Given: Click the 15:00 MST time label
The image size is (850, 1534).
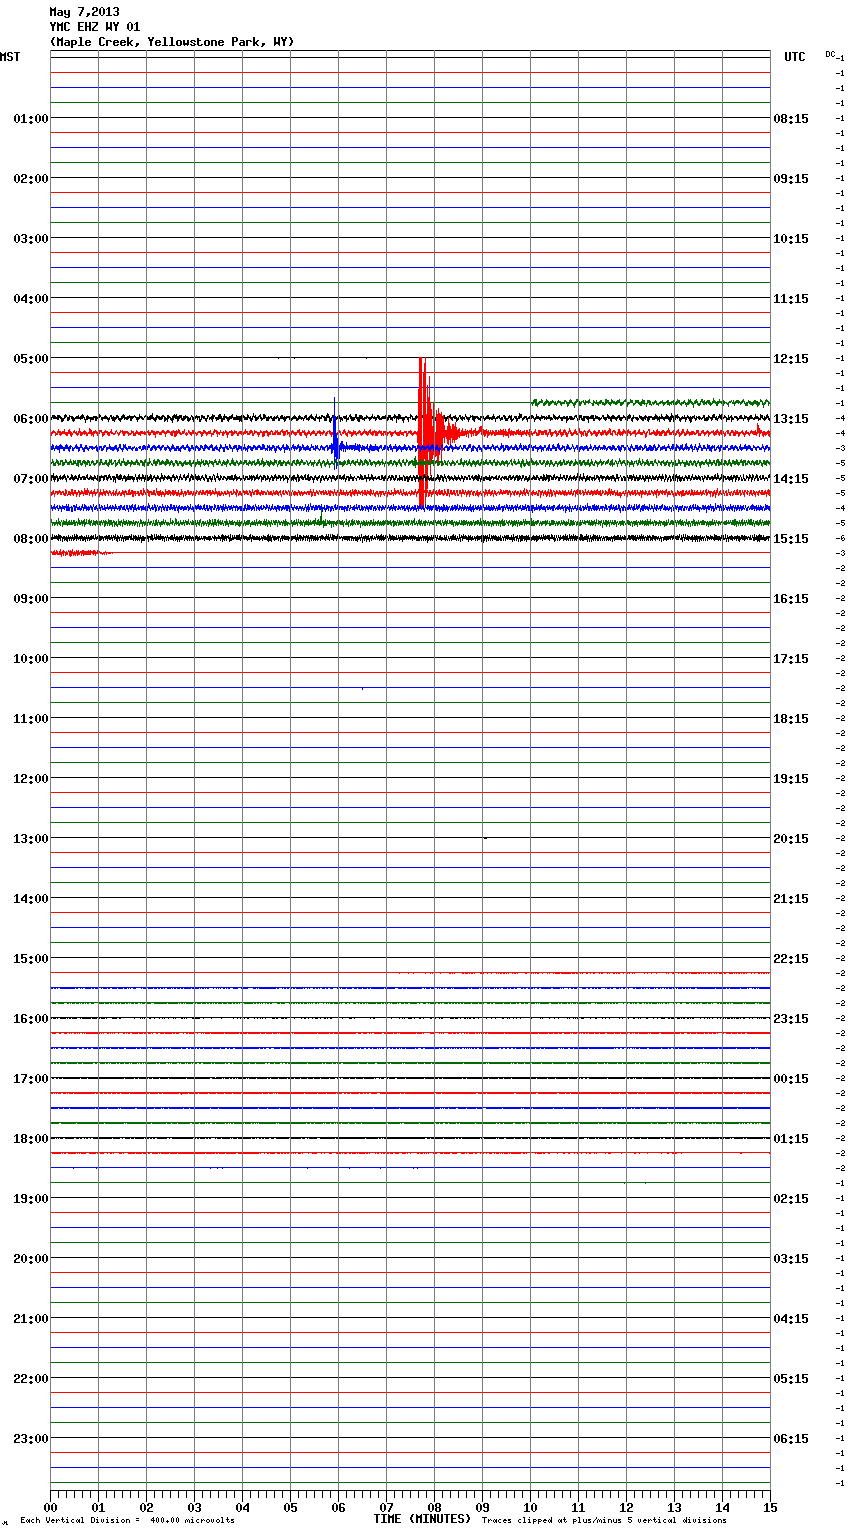Looking at the screenshot, I should (31, 959).
